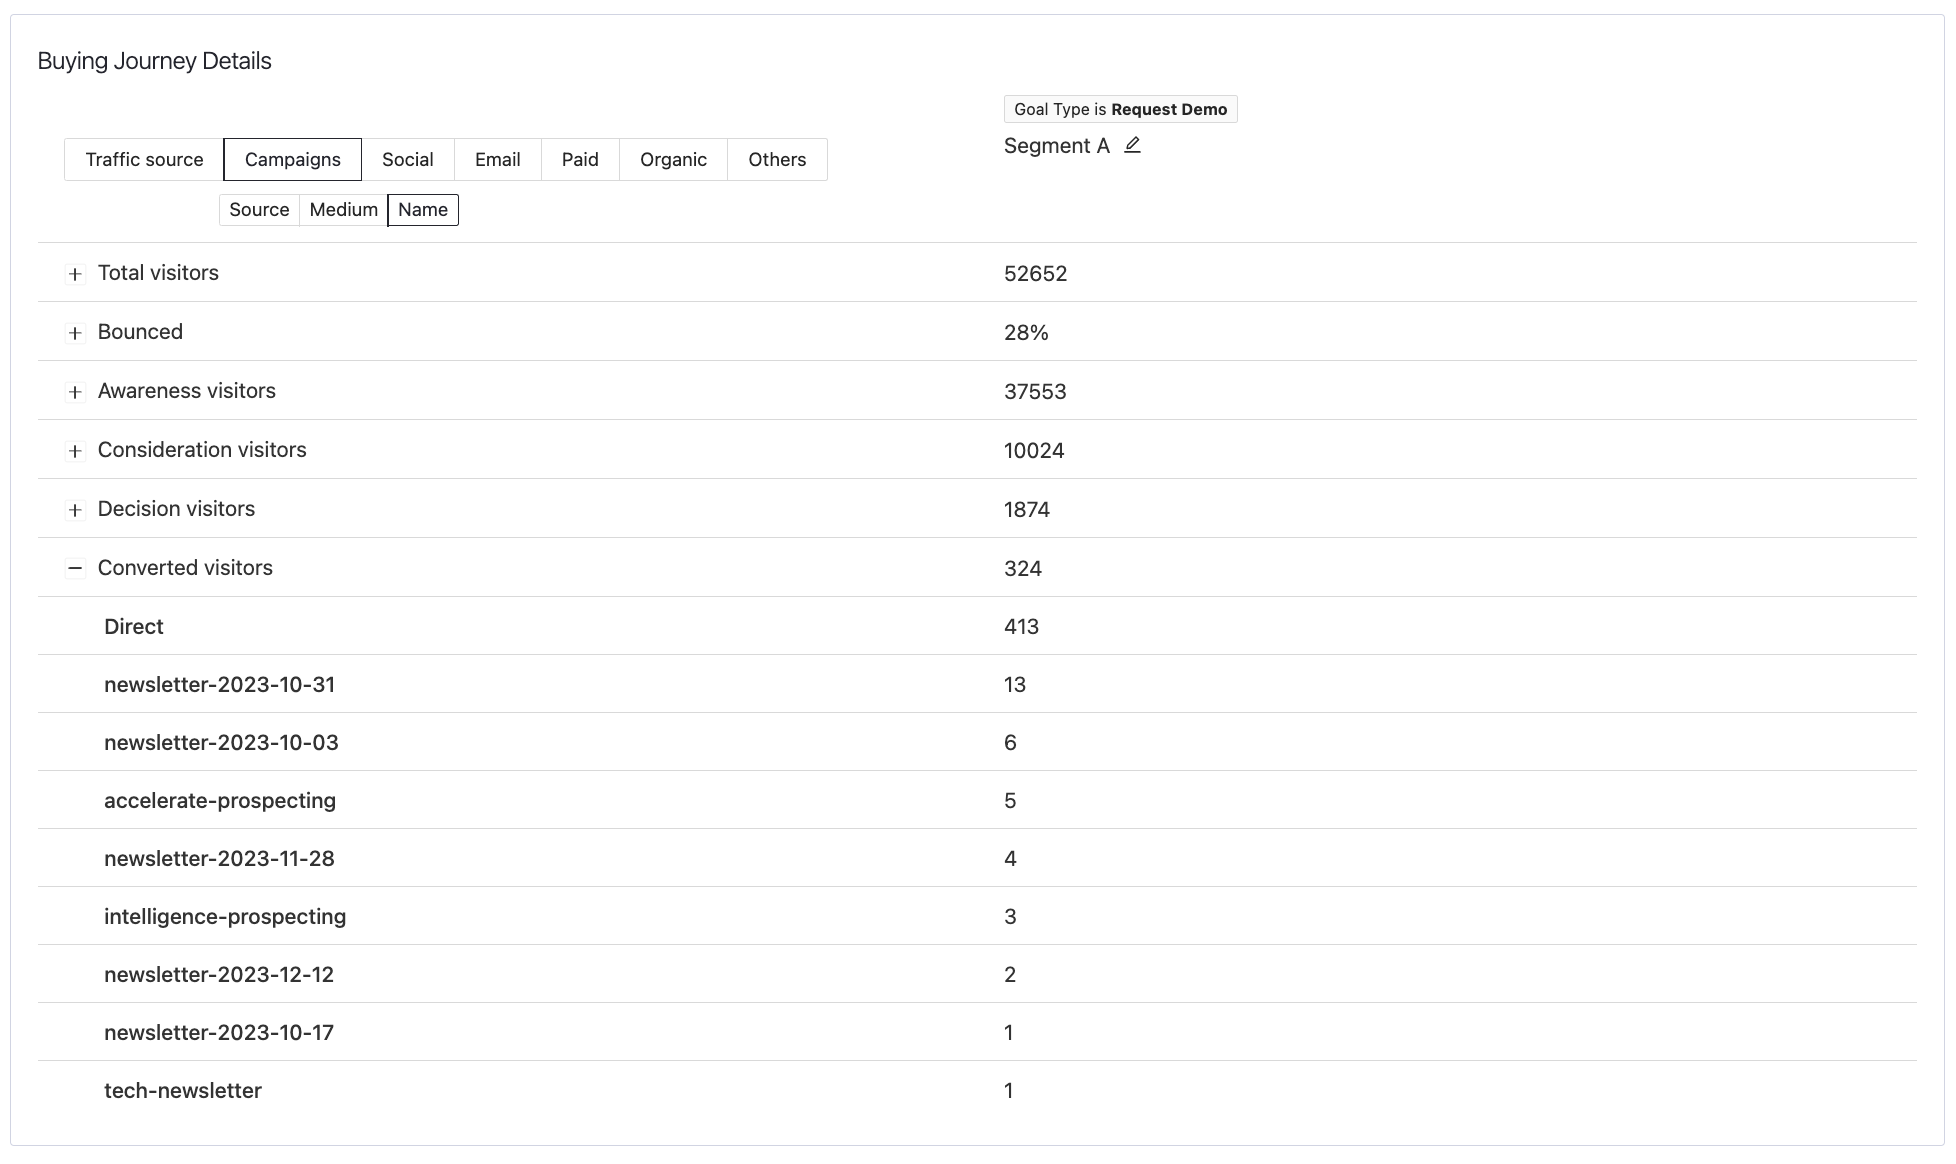Select the Campaigns tab
1956x1164 pixels.
292,160
